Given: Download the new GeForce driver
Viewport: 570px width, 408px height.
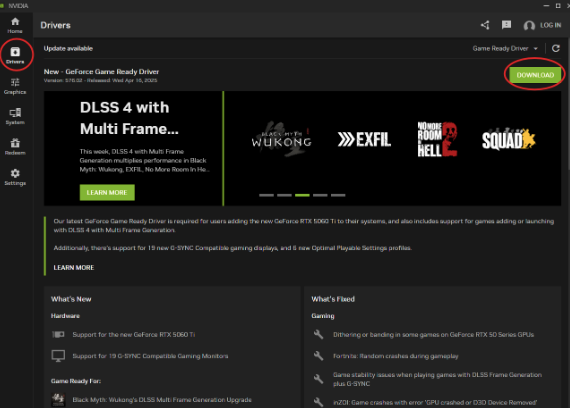Looking at the screenshot, I should pyautogui.click(x=535, y=75).
